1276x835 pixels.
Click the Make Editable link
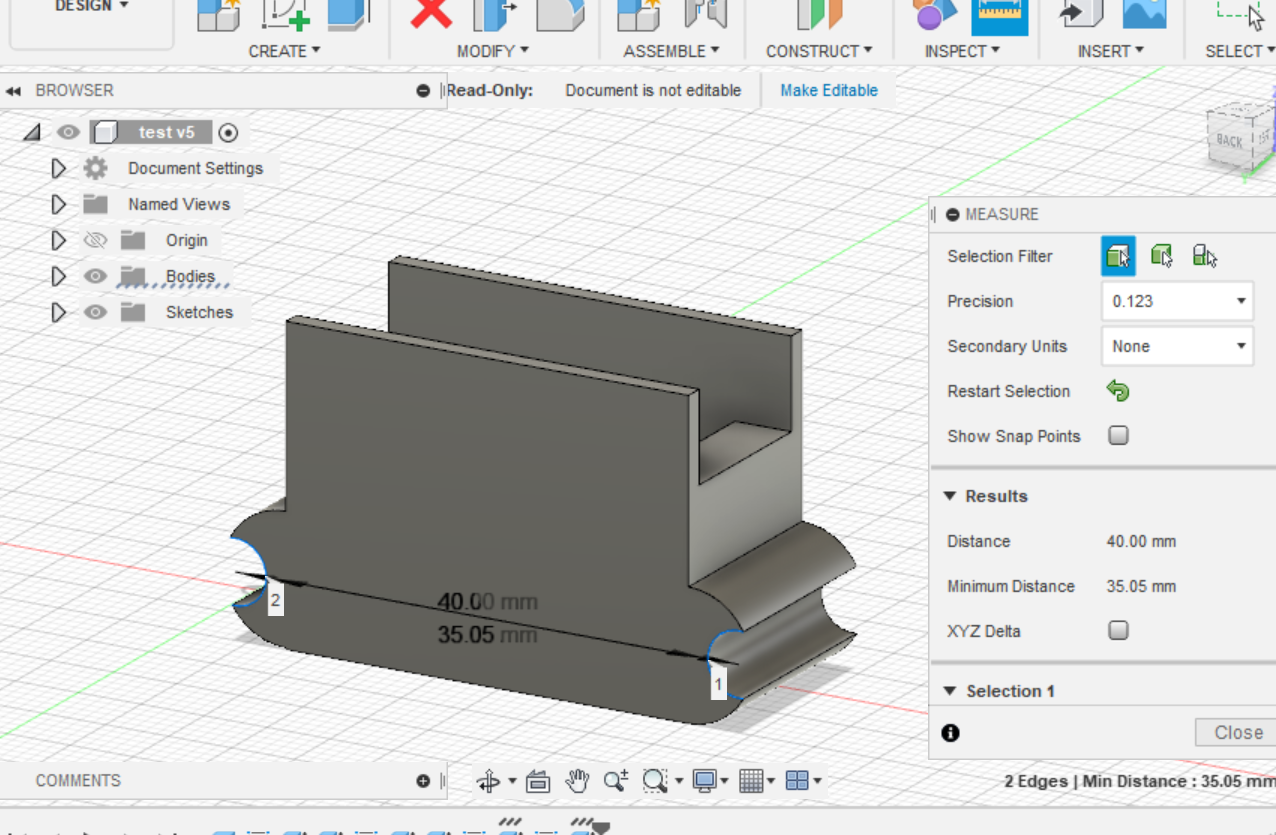tap(828, 90)
